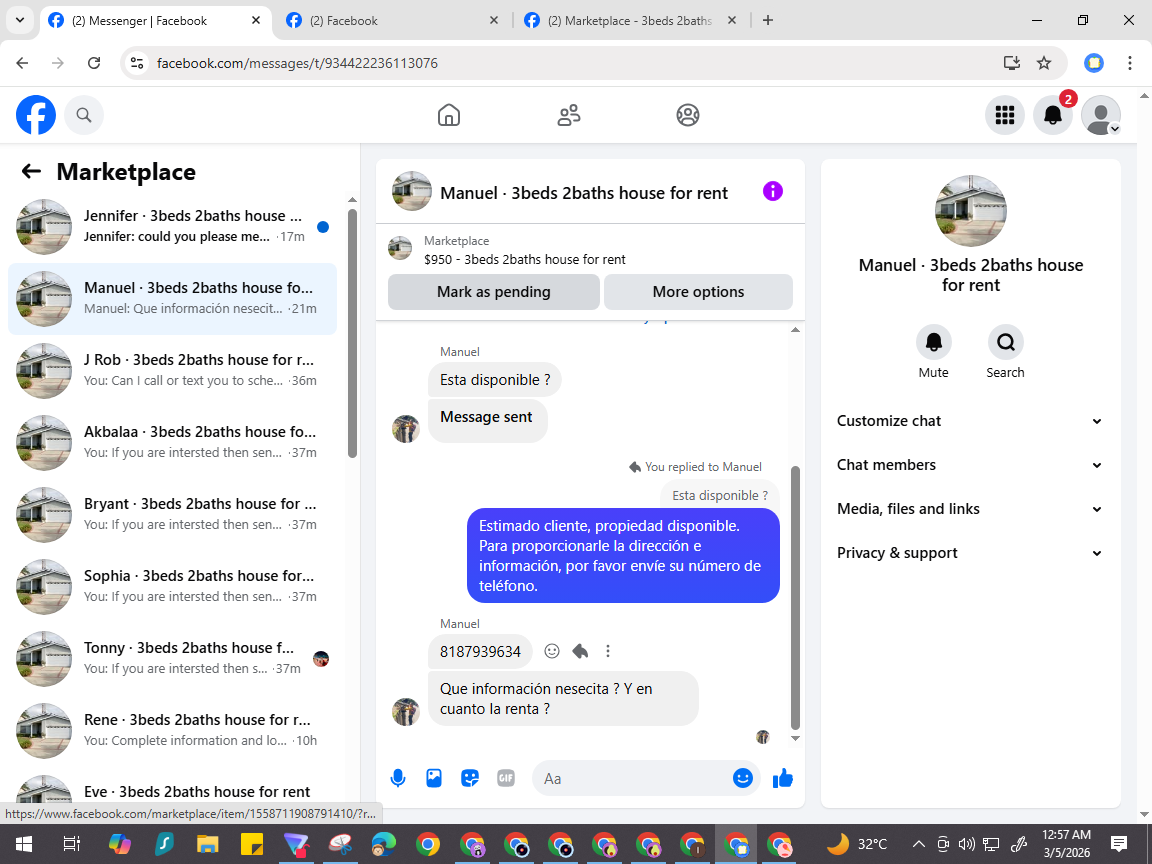
Task: Click the back arrow beside Marketplace heading
Action: [x=31, y=171]
